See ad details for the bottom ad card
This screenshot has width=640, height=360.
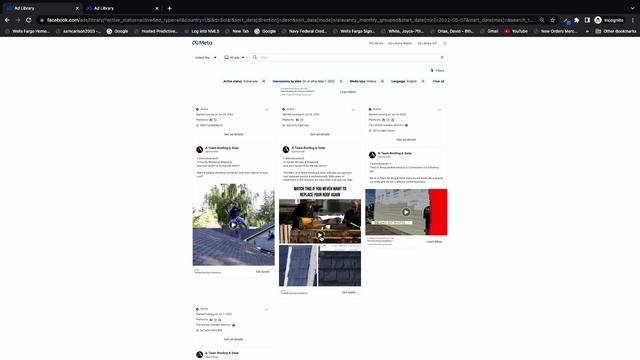point(233,339)
